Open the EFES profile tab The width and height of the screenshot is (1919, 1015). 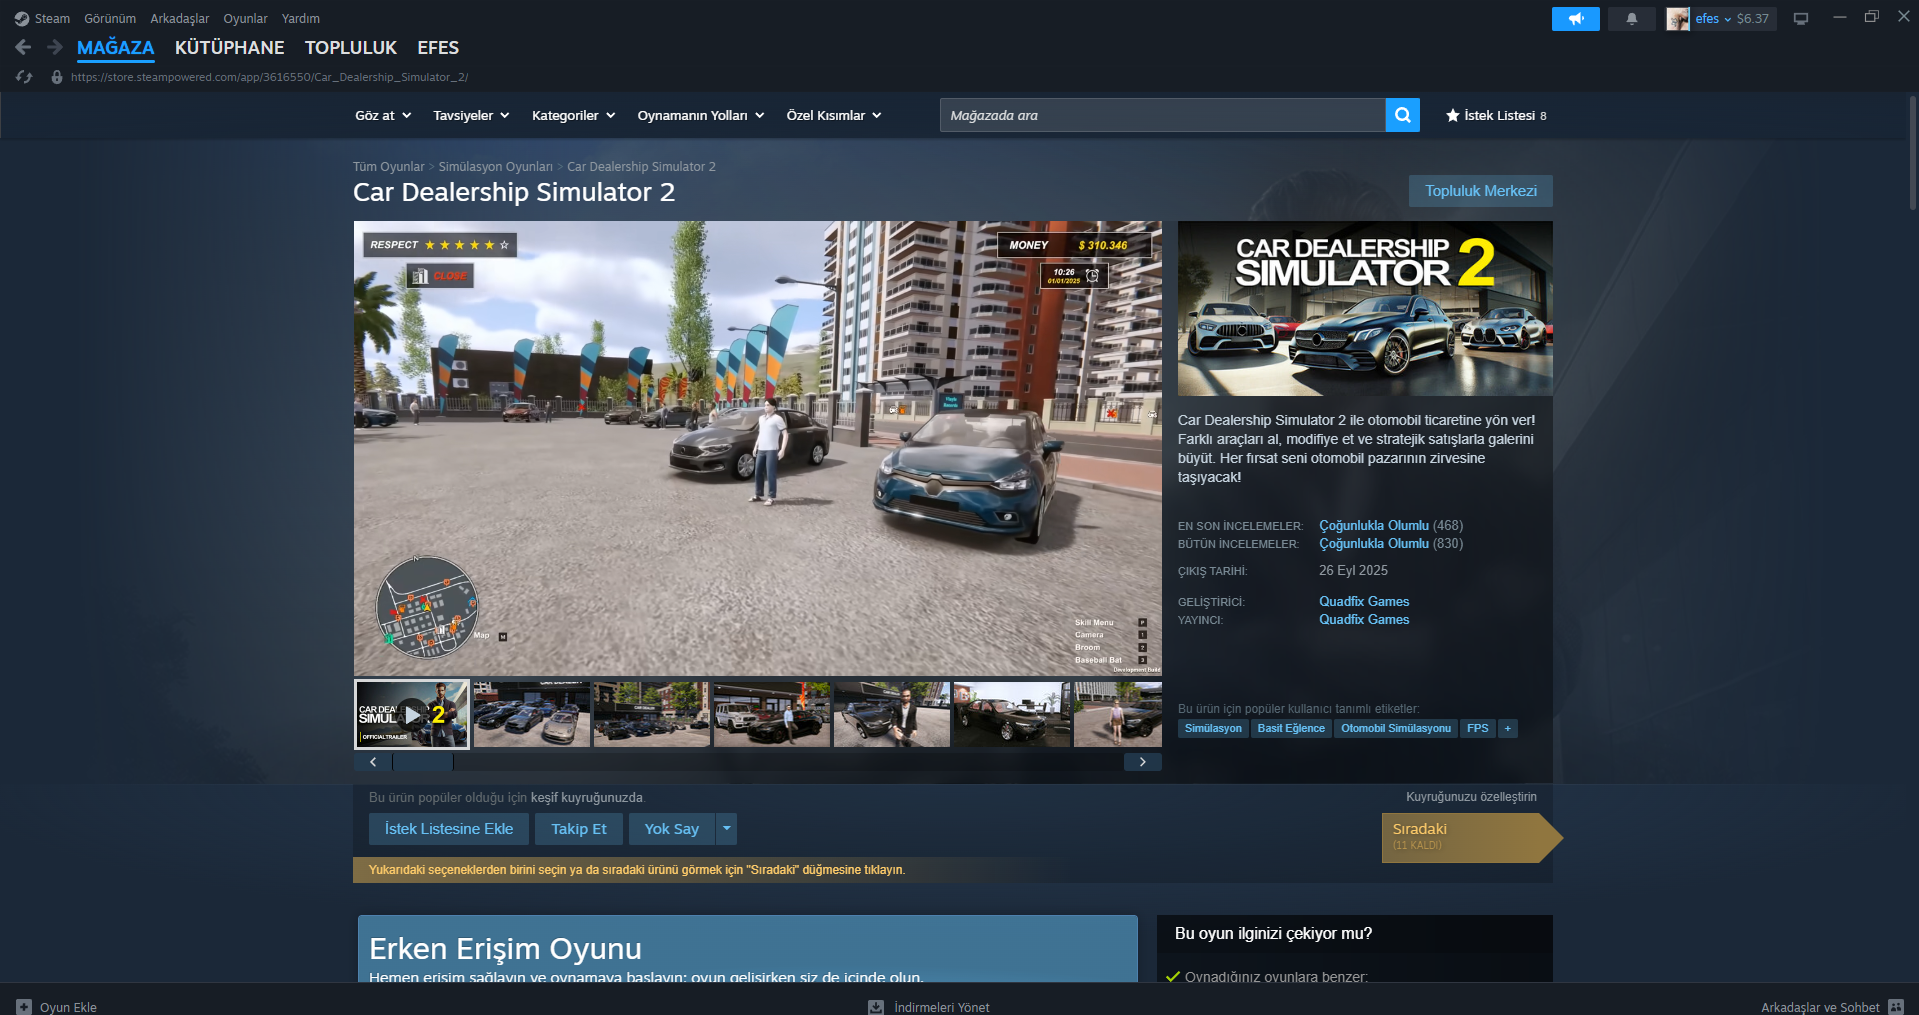click(x=438, y=48)
